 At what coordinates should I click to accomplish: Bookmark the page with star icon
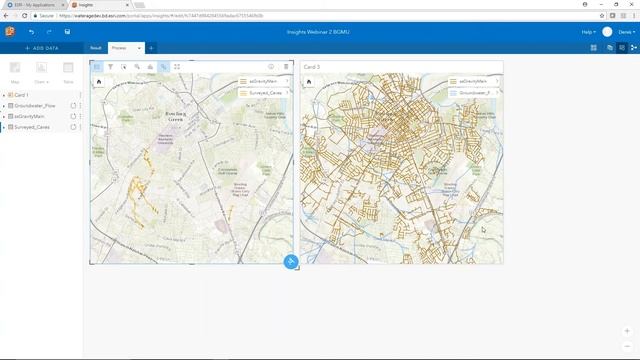pos(602,16)
